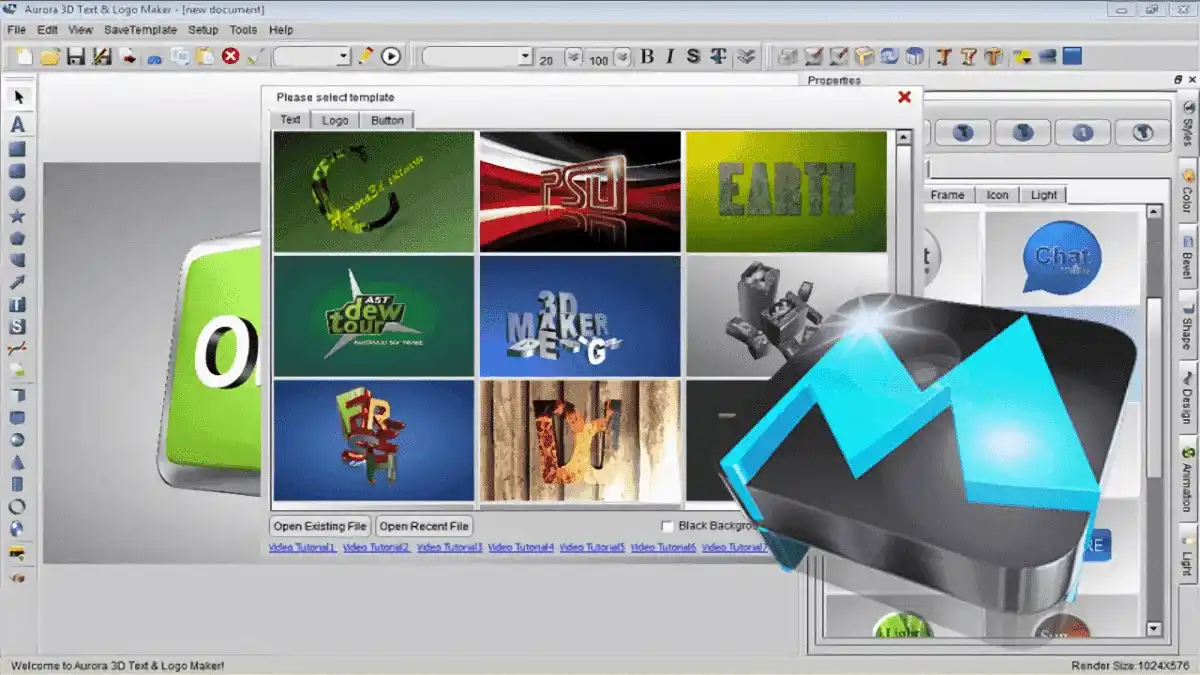Save using the floppy disk icon
This screenshot has width=1200, height=675.
[x=75, y=57]
